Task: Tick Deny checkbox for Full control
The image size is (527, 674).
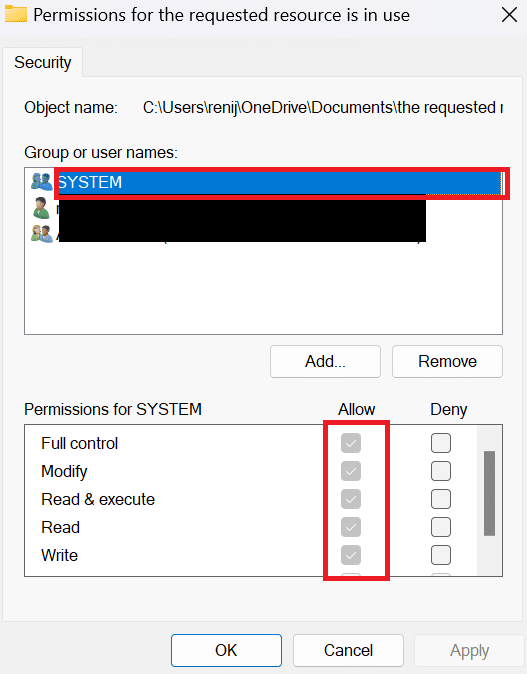Action: (441, 443)
